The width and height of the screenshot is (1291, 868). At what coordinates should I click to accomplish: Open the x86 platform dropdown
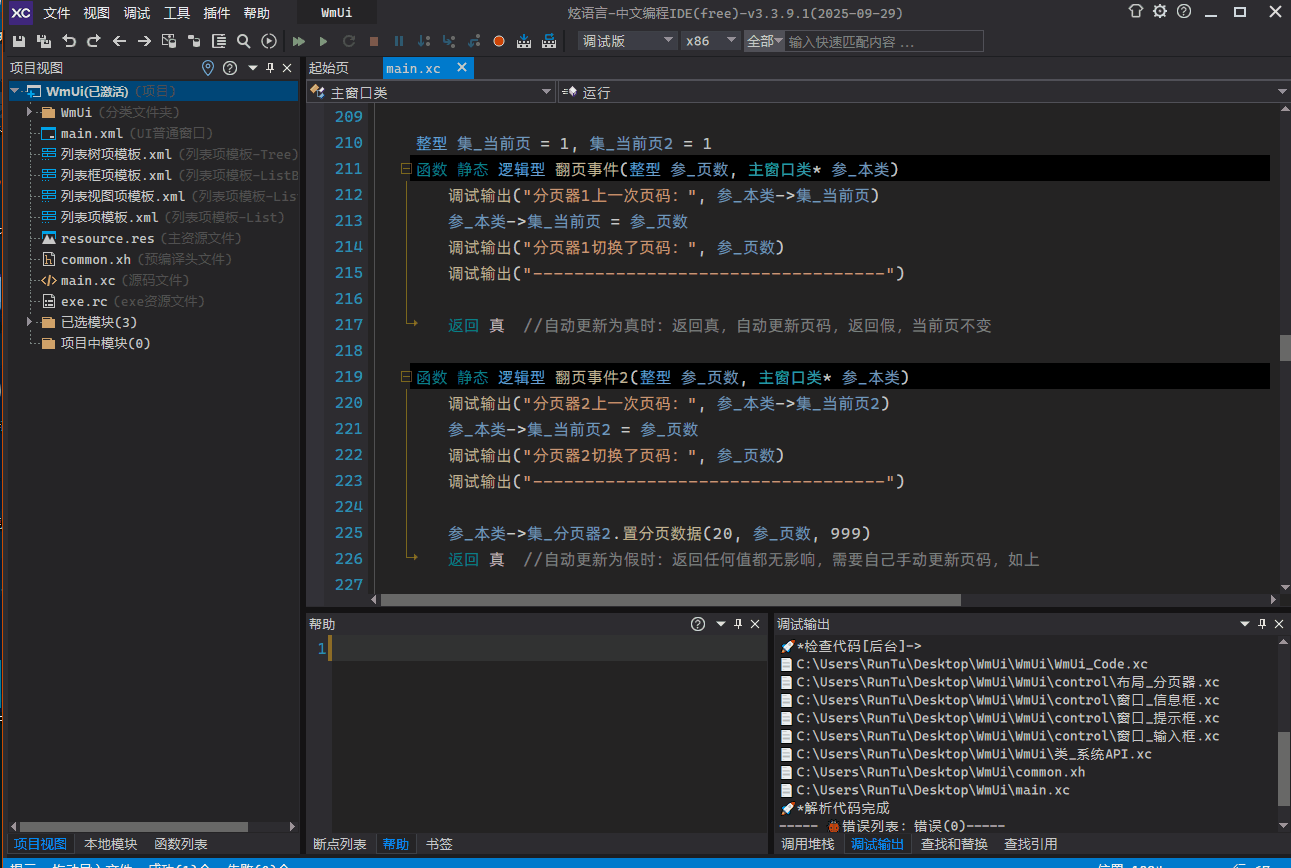711,41
